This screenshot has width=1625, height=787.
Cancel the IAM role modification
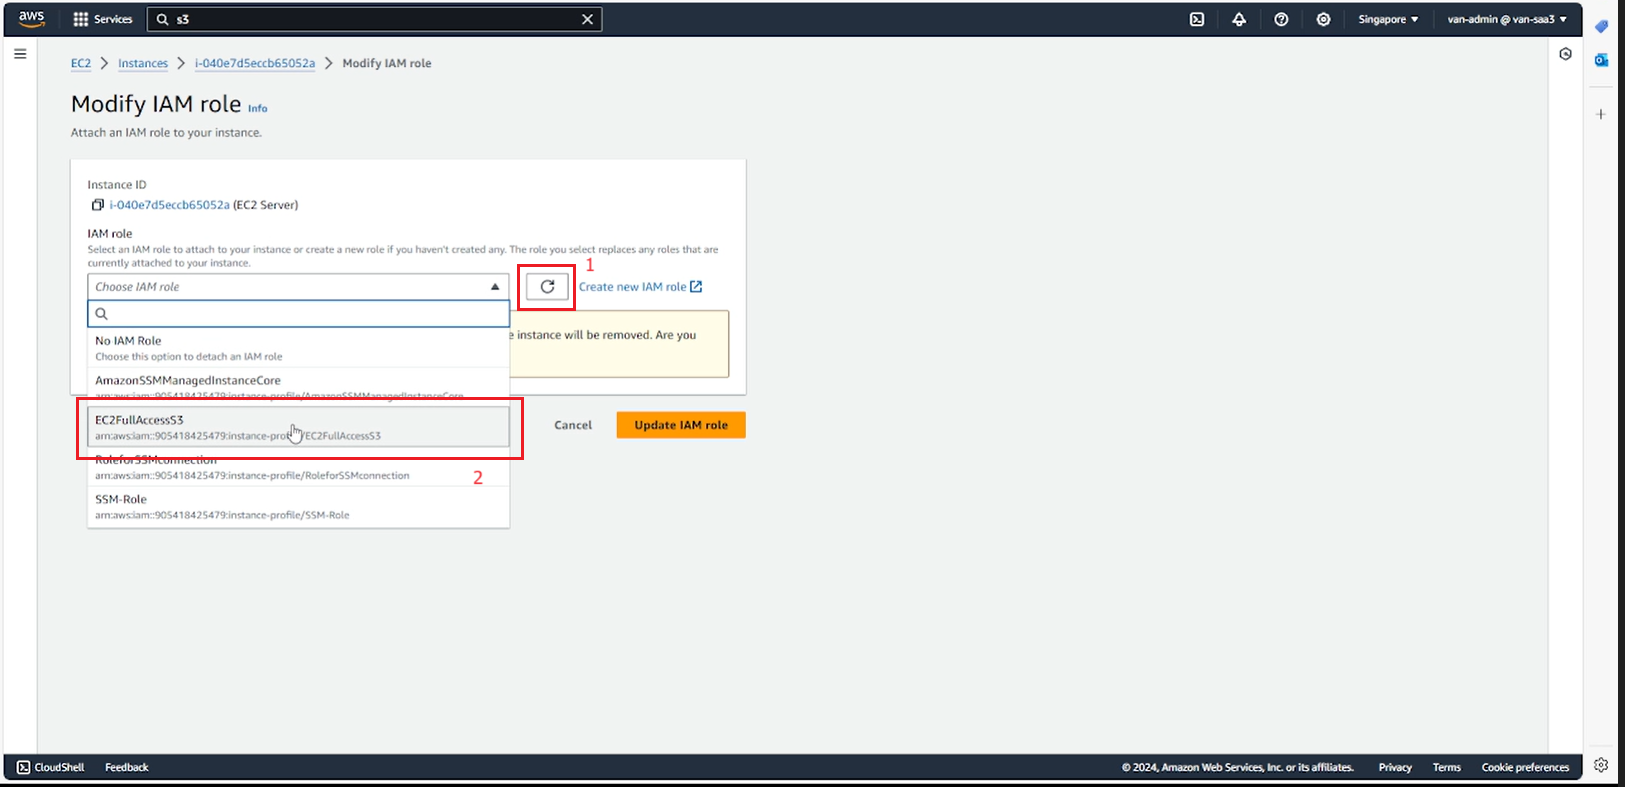point(573,425)
